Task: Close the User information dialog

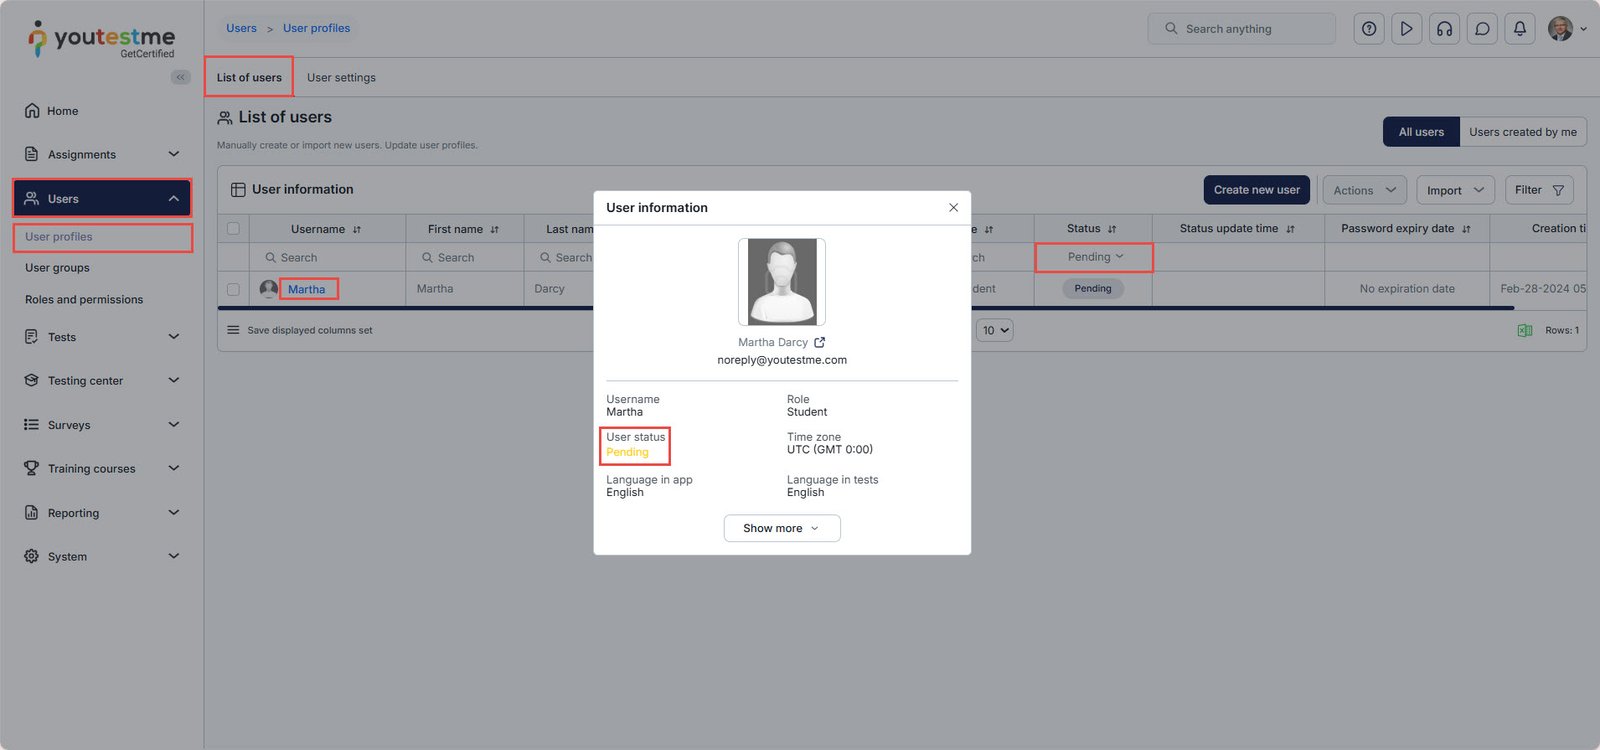Action: (953, 208)
